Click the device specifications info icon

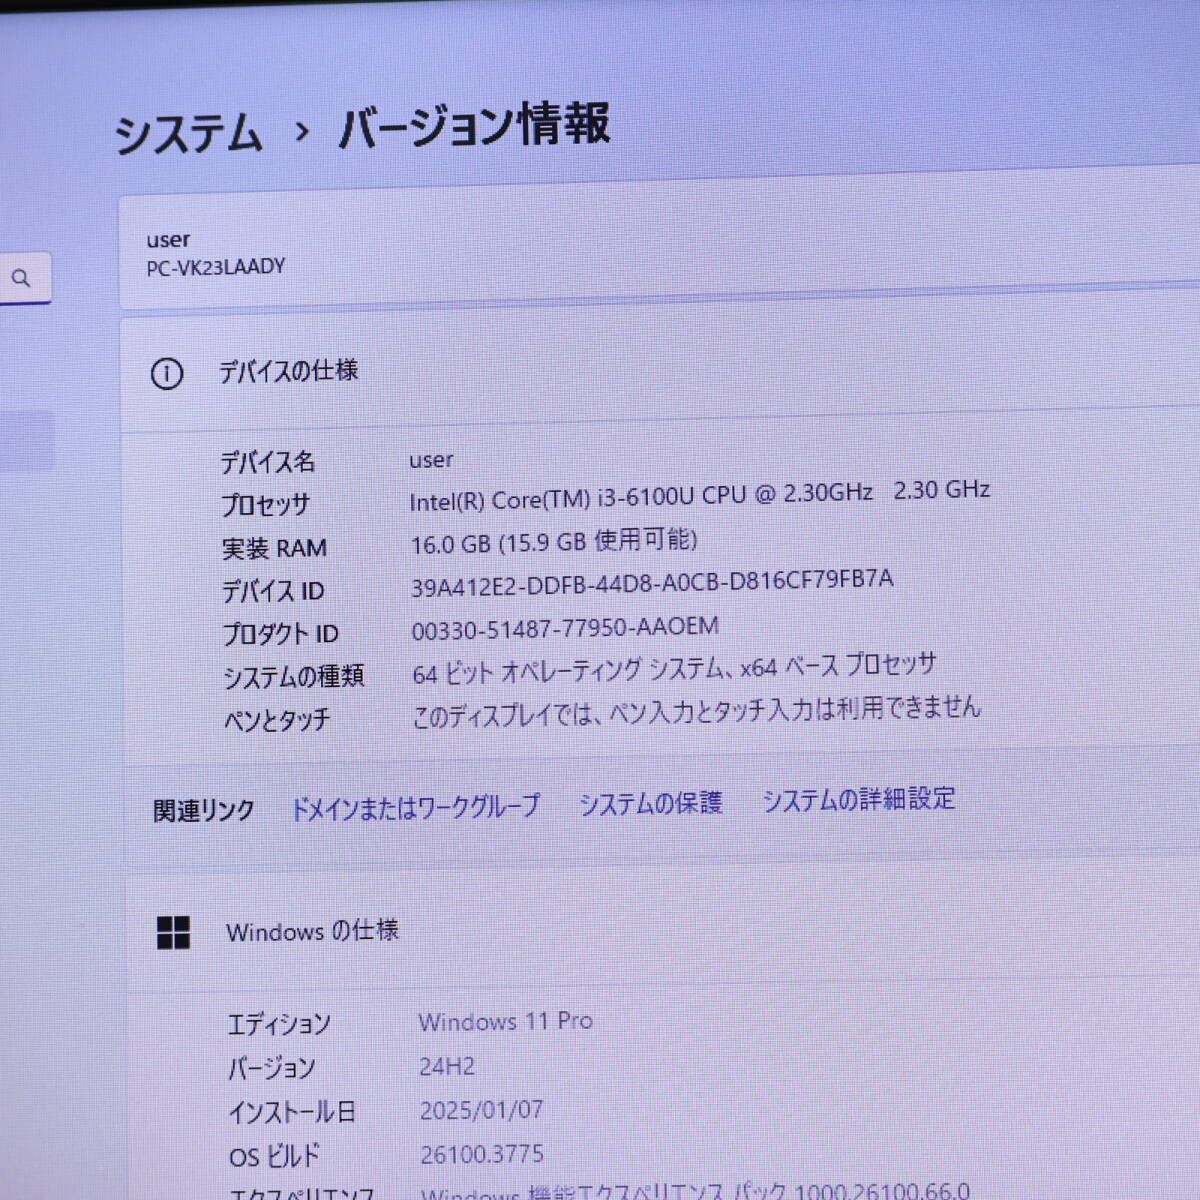tap(167, 374)
